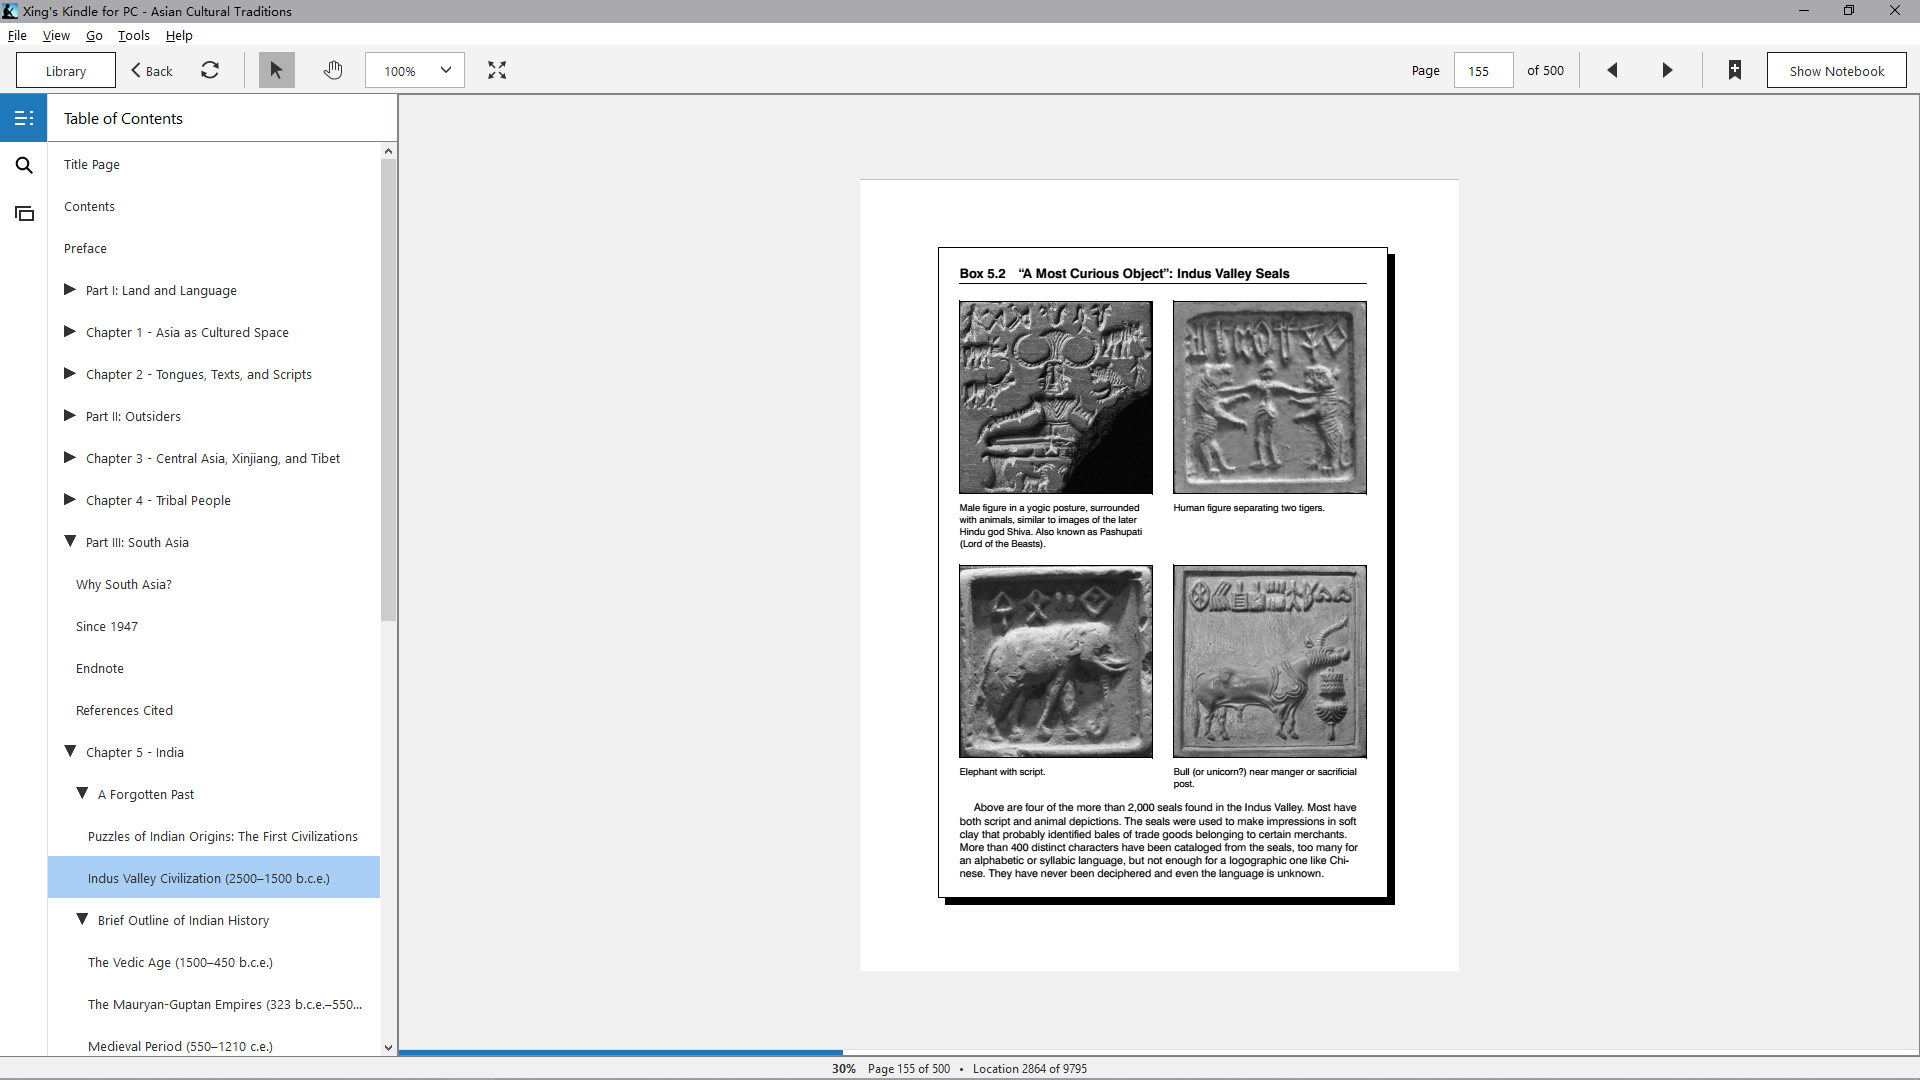Click the contents scroll up arrow
This screenshot has width=1920, height=1080.
point(388,151)
